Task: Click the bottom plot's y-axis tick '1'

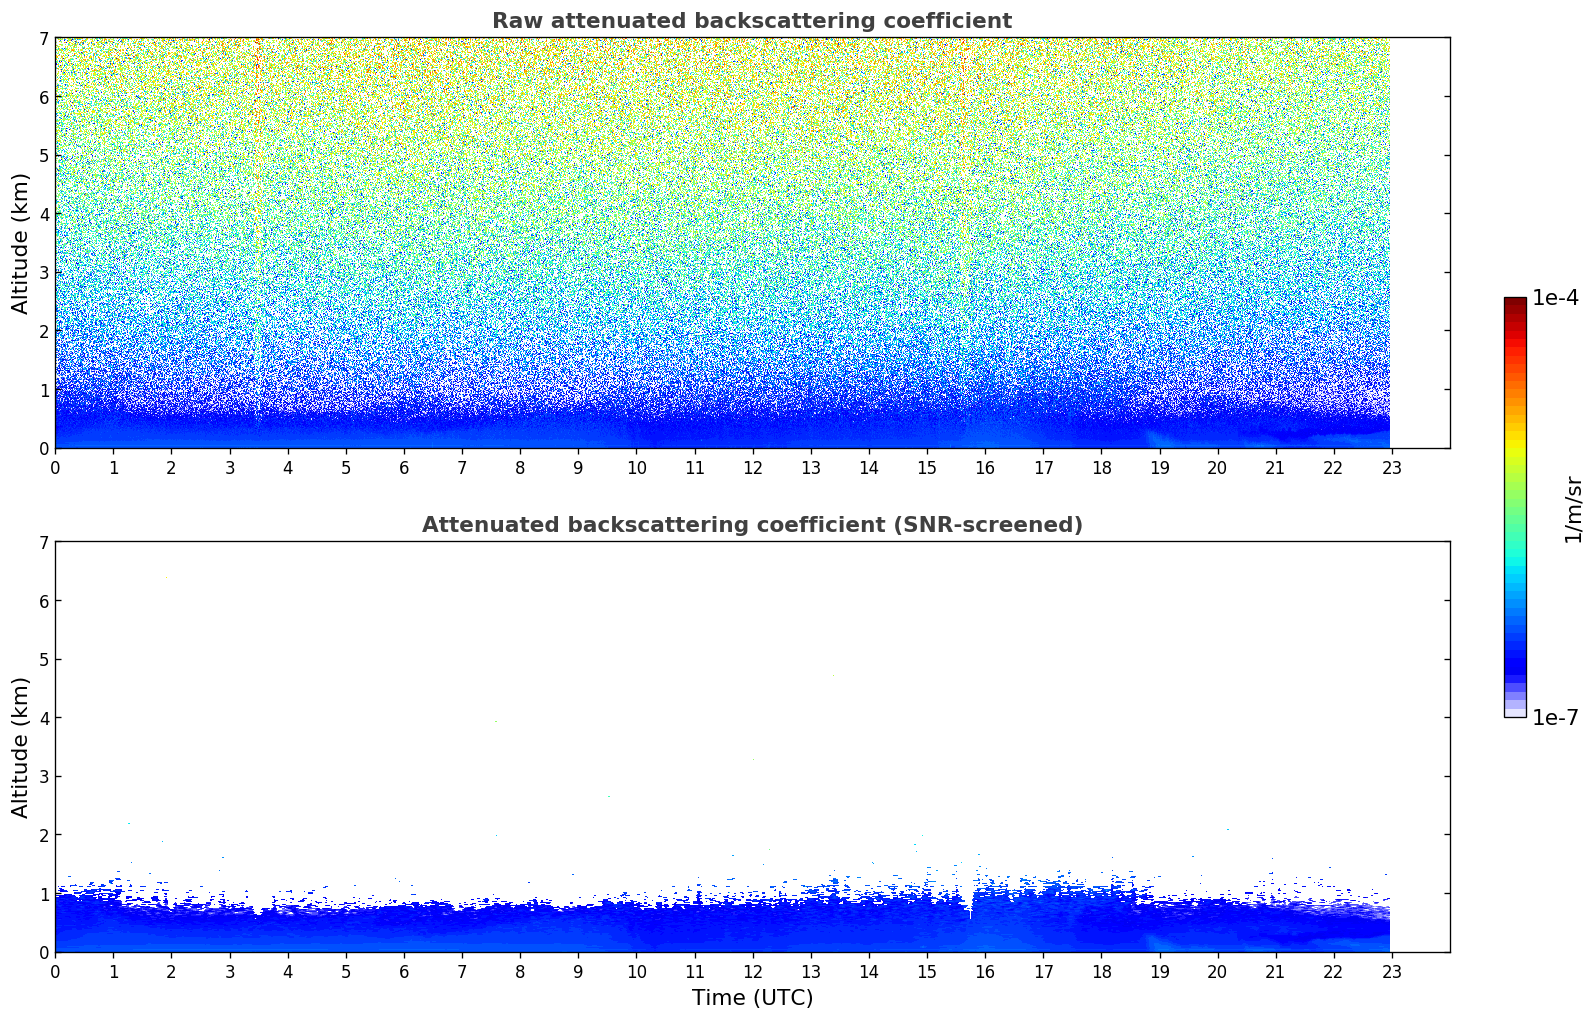Action: (44, 894)
